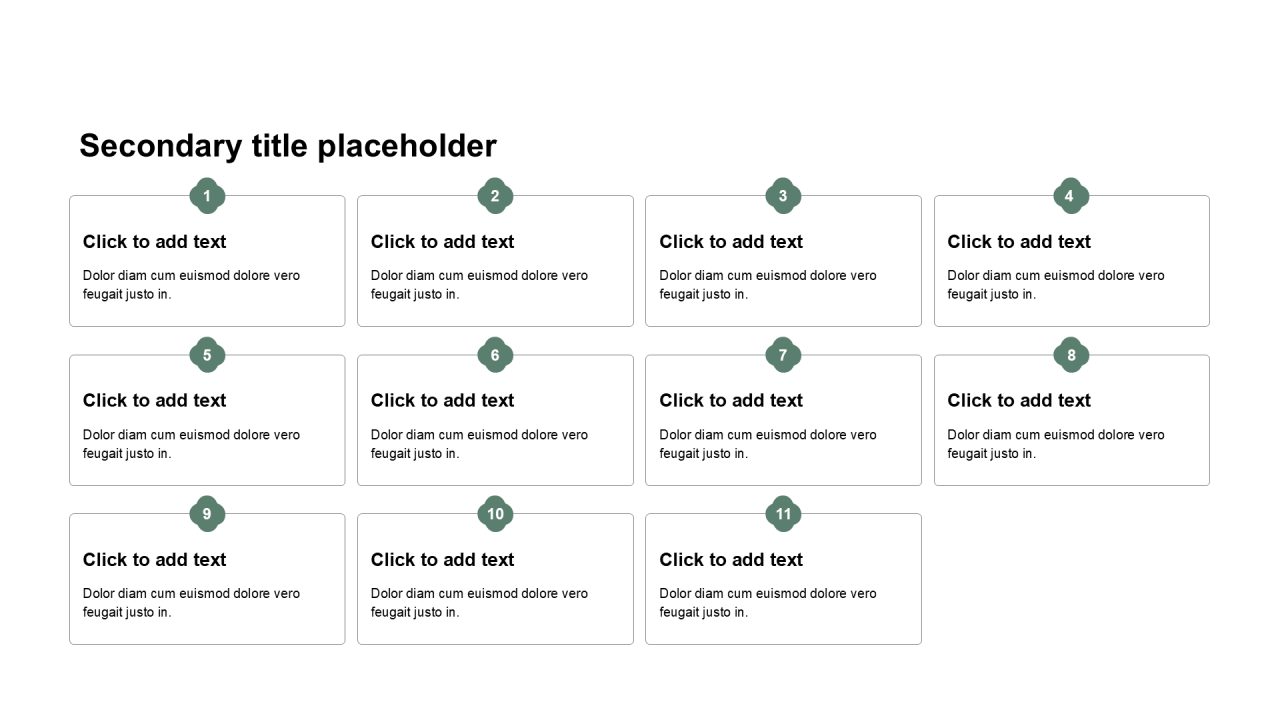Click "Click to add text" heading in card 1
Screen dimensions: 1280x720
tap(155, 242)
